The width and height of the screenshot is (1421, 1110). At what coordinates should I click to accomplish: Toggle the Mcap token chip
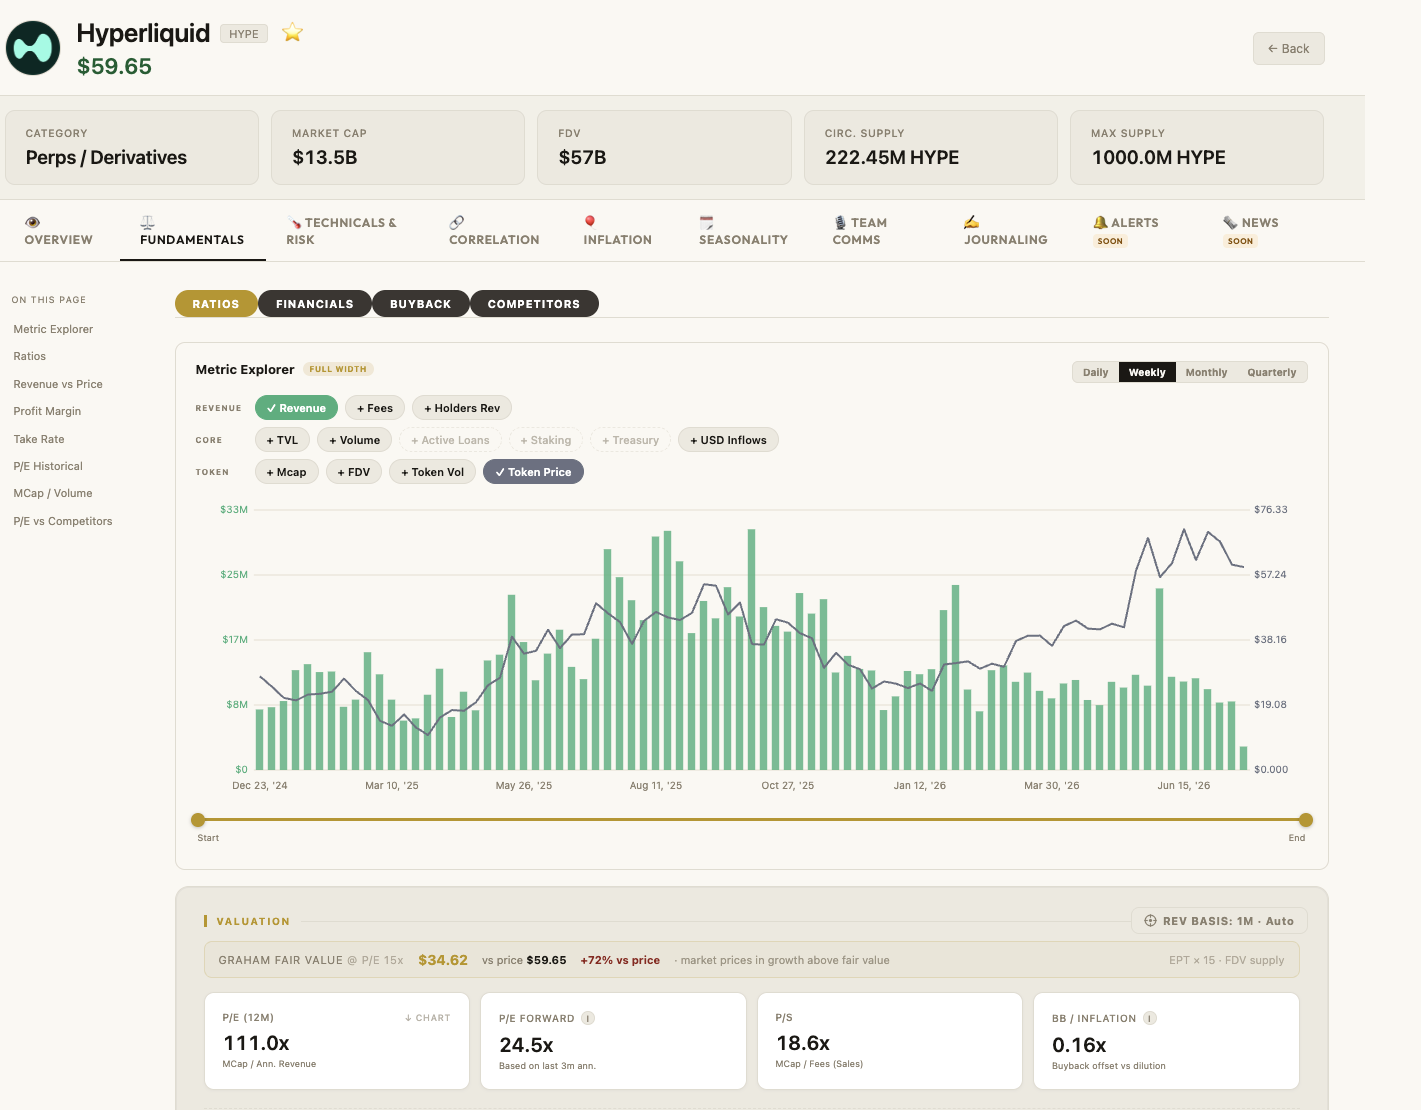[287, 472]
